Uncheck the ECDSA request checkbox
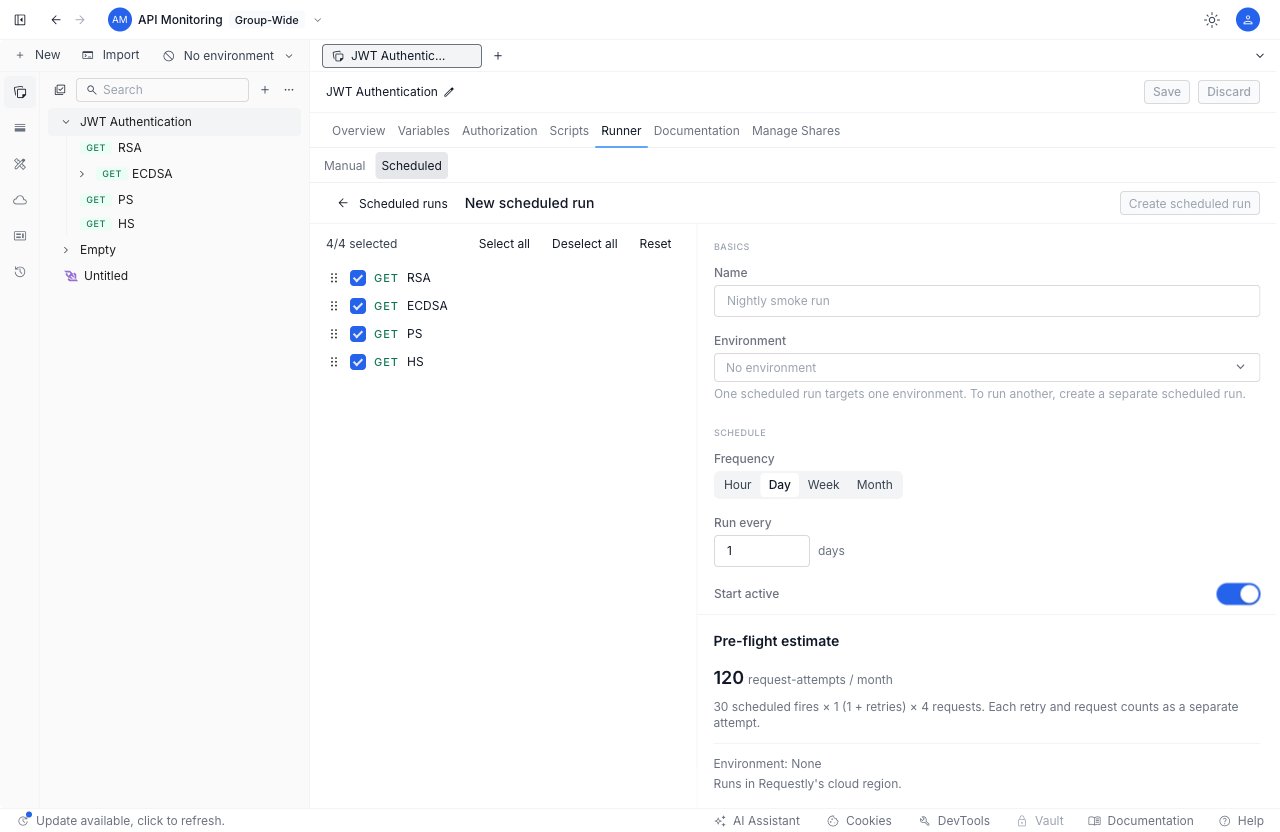 (358, 306)
